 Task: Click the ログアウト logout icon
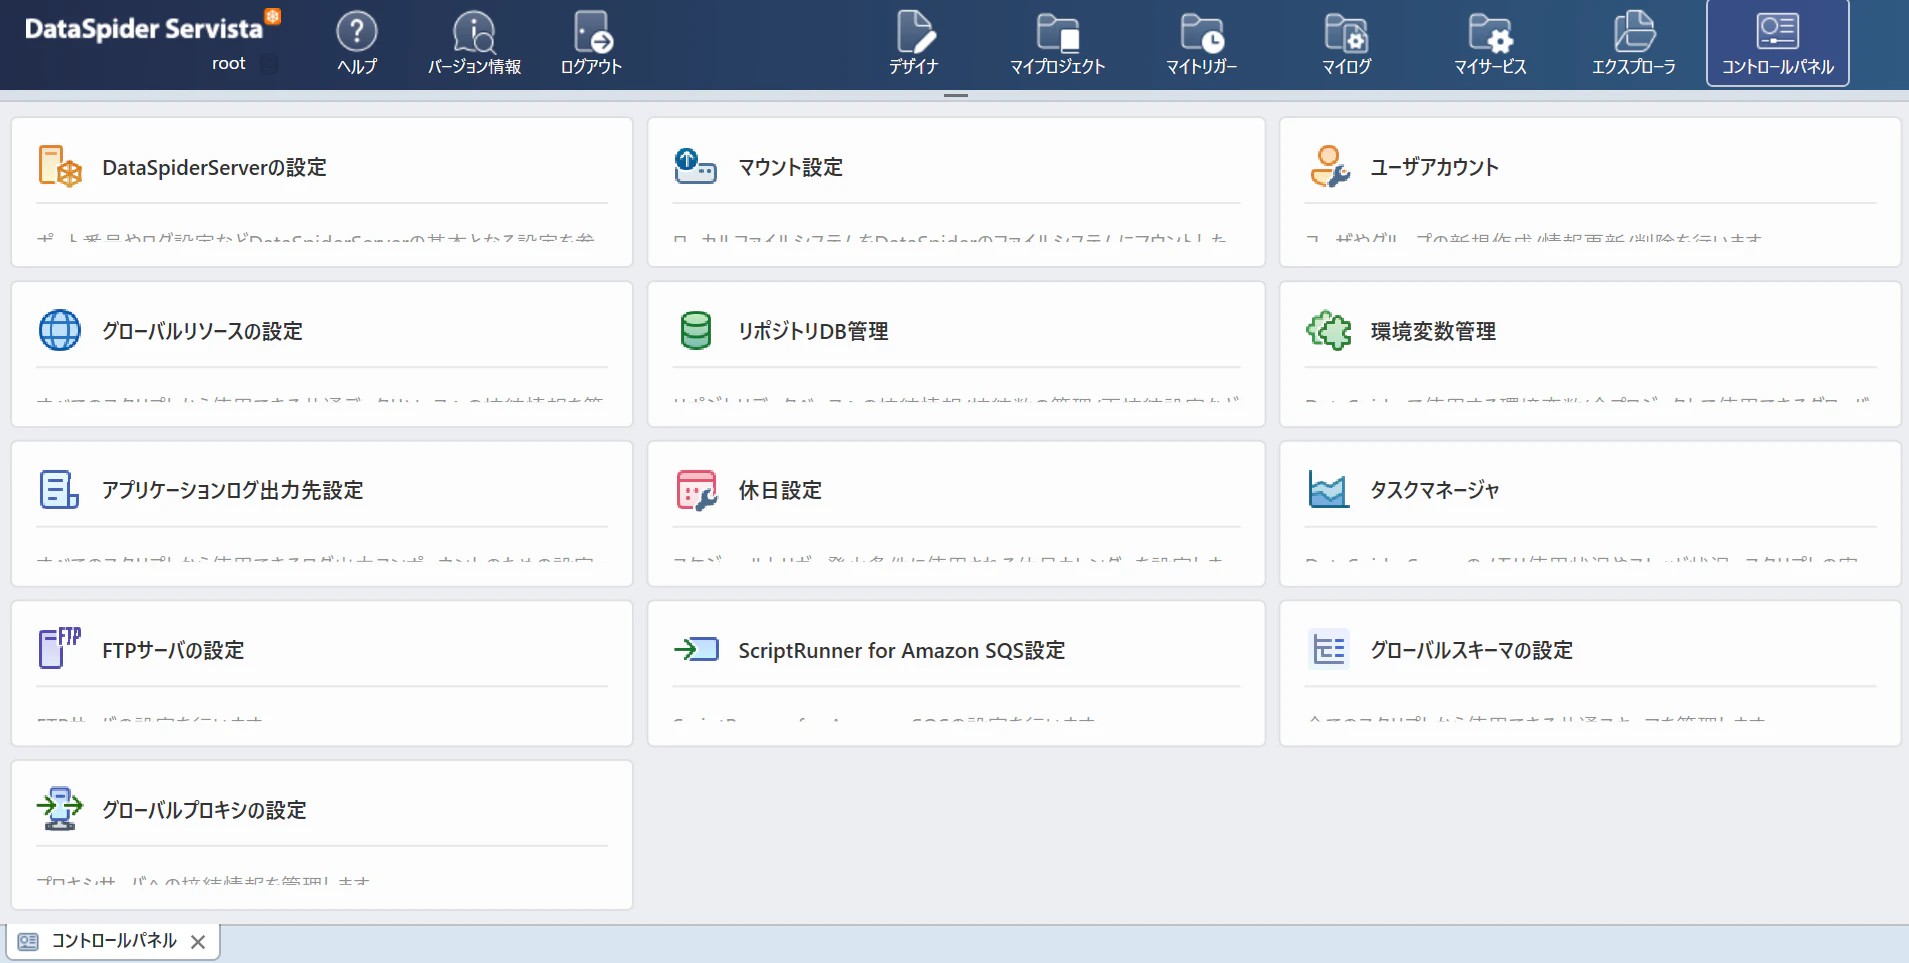pos(591,43)
